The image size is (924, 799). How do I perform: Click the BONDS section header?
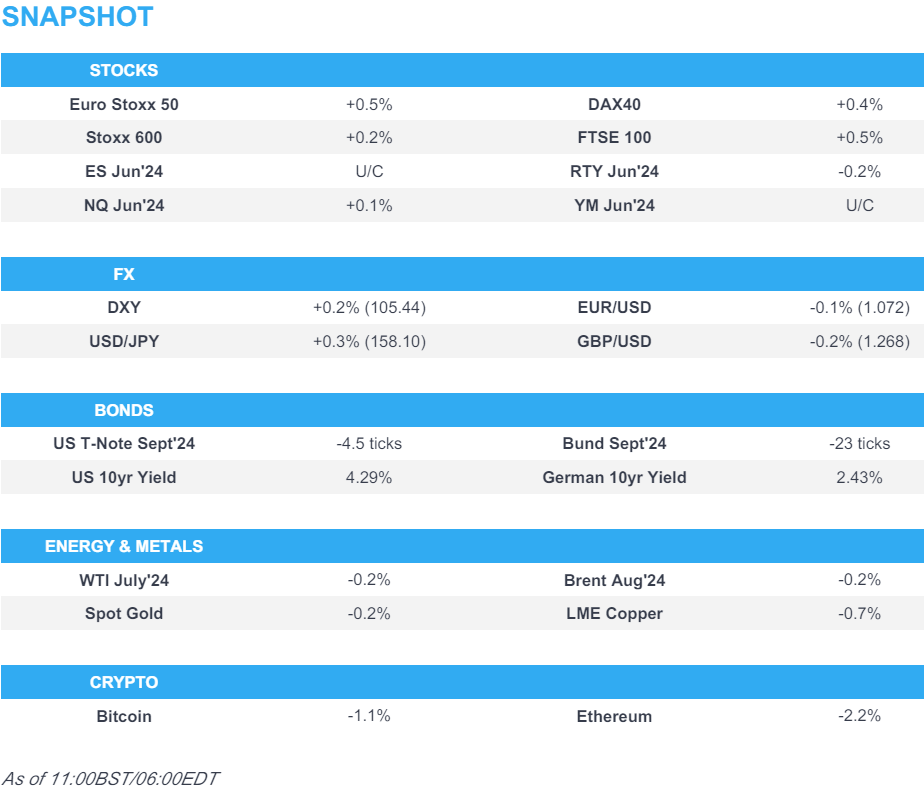[124, 410]
